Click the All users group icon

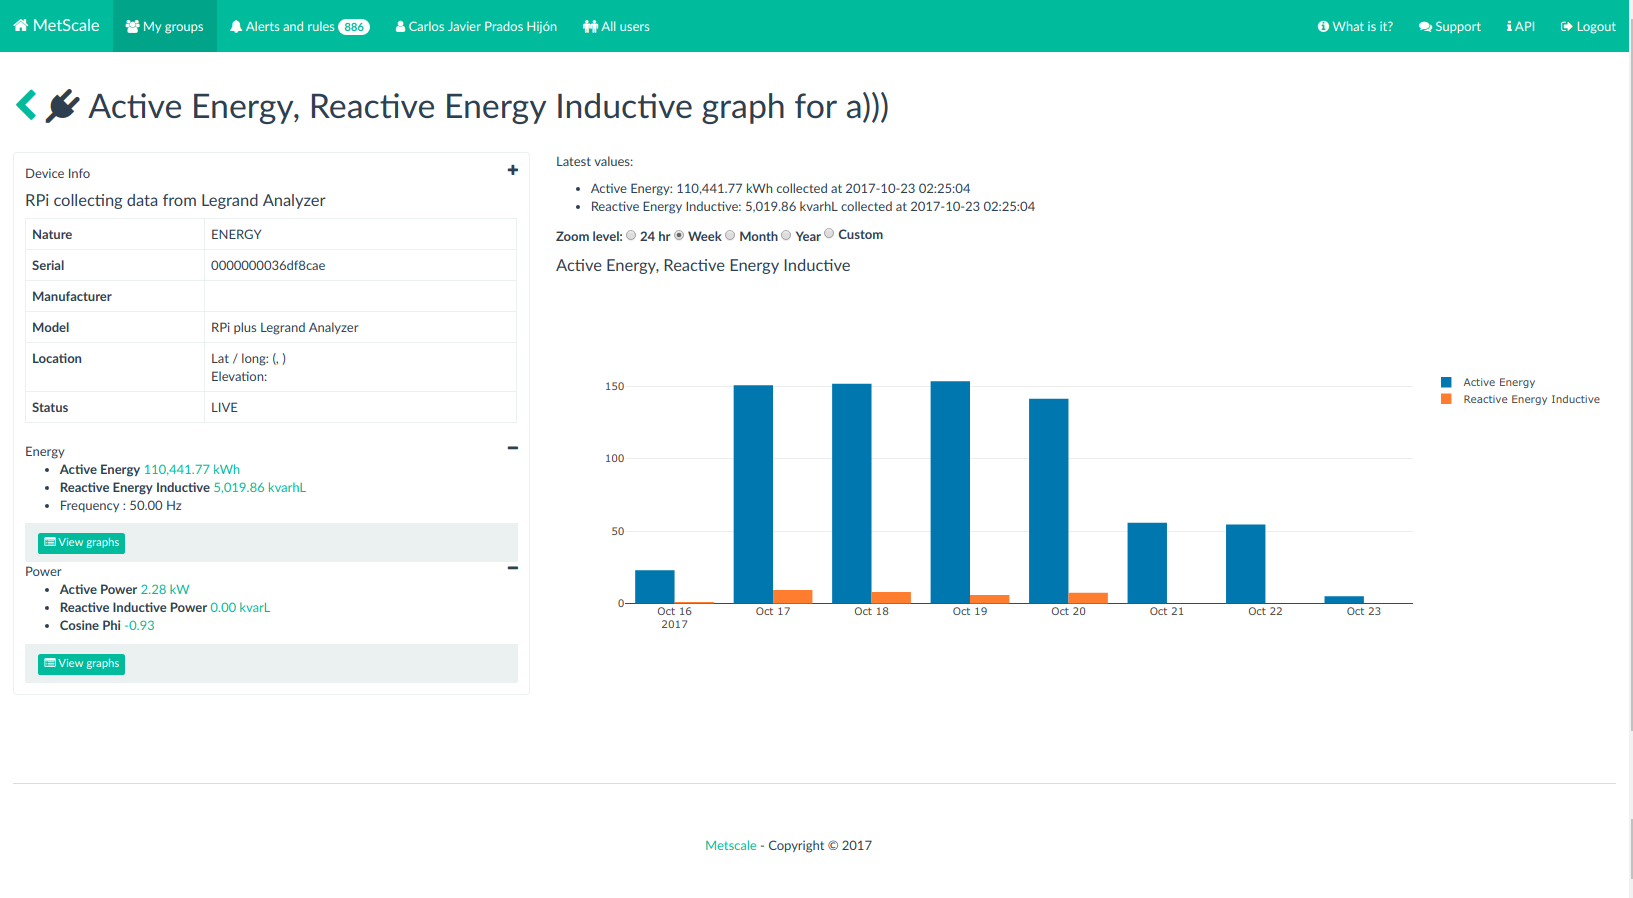(590, 27)
